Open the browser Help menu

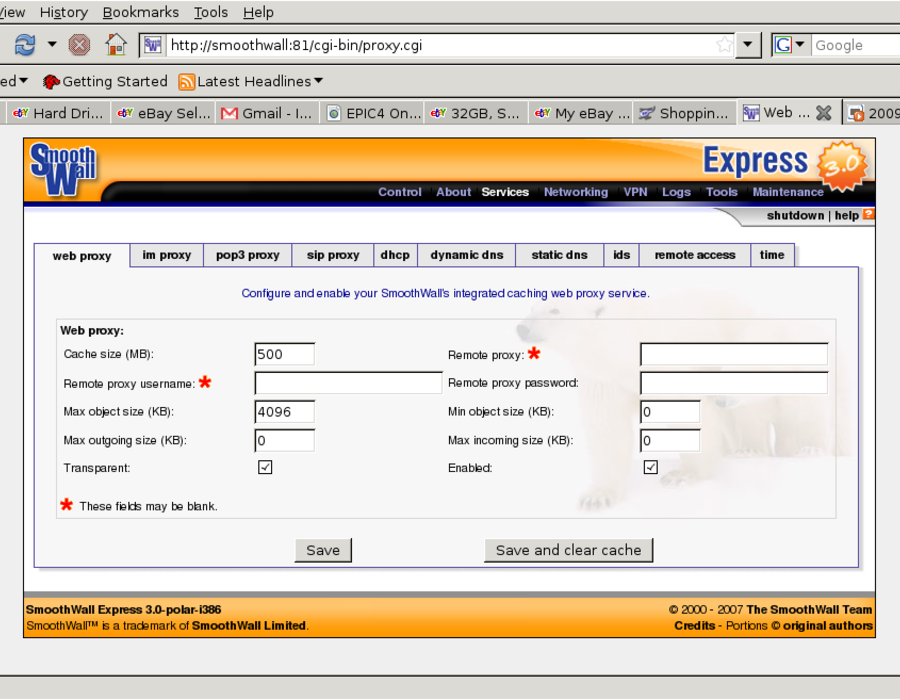[x=258, y=12]
